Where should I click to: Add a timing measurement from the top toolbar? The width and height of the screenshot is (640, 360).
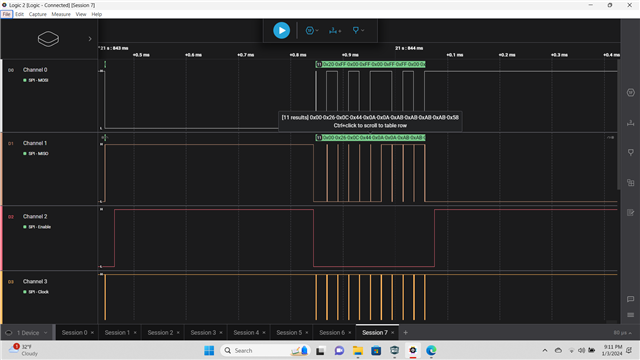point(335,30)
